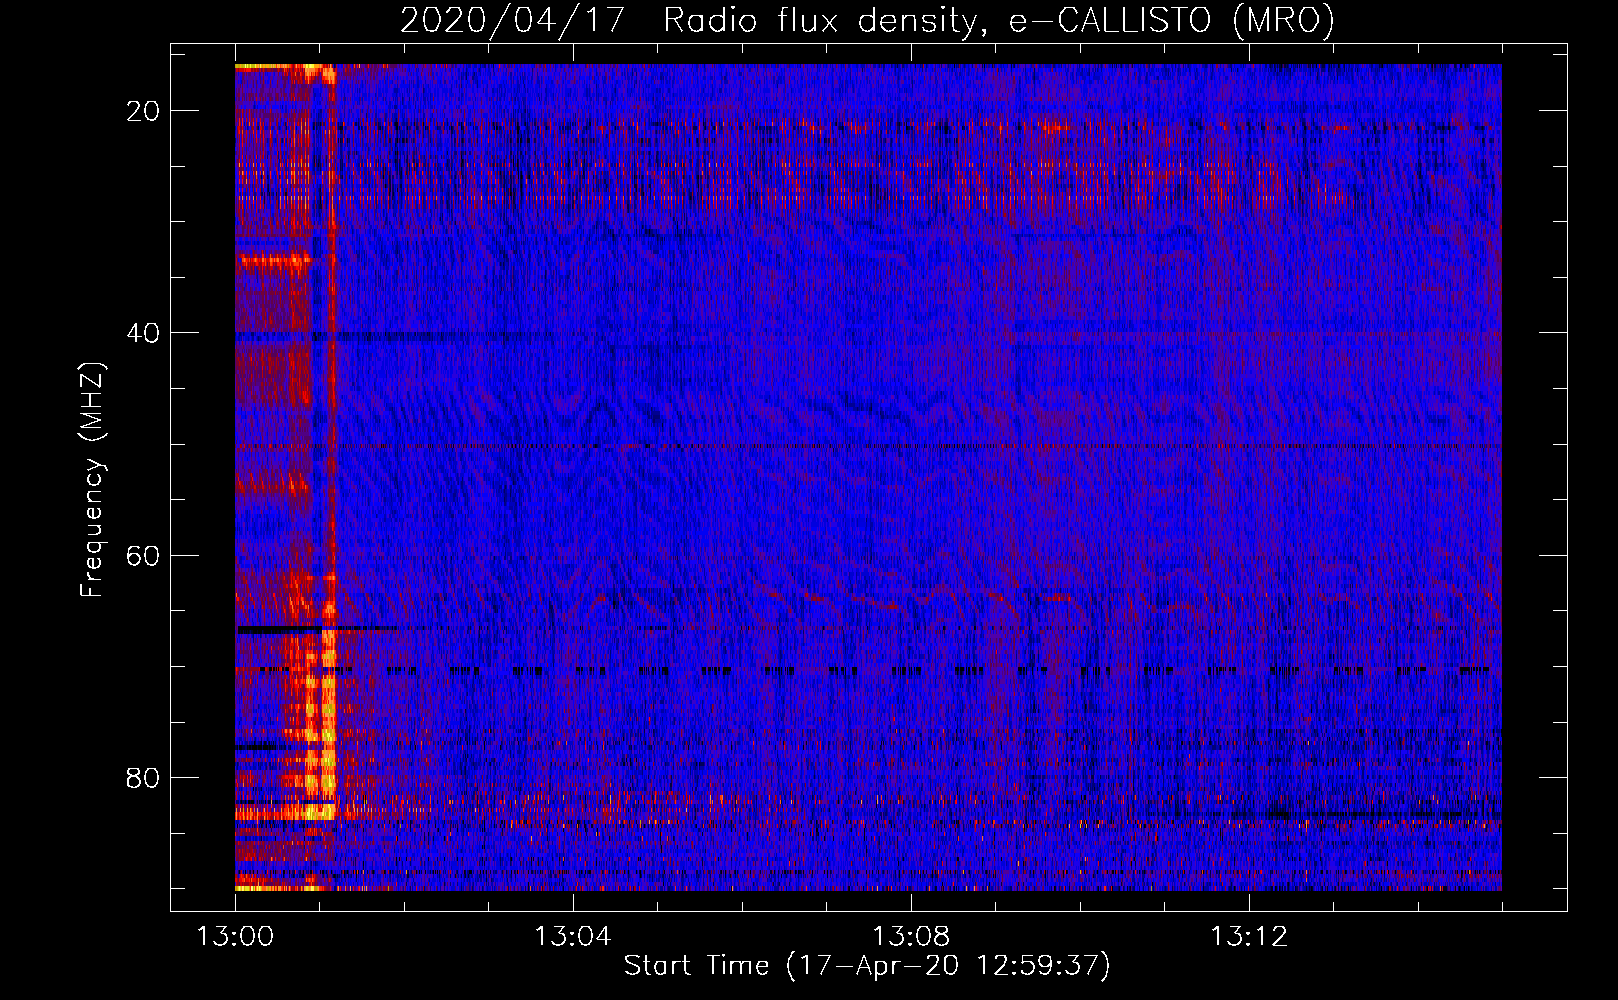Click the '40' frequency tick label
Viewport: 1618px width, 1000px height.
click(x=143, y=333)
